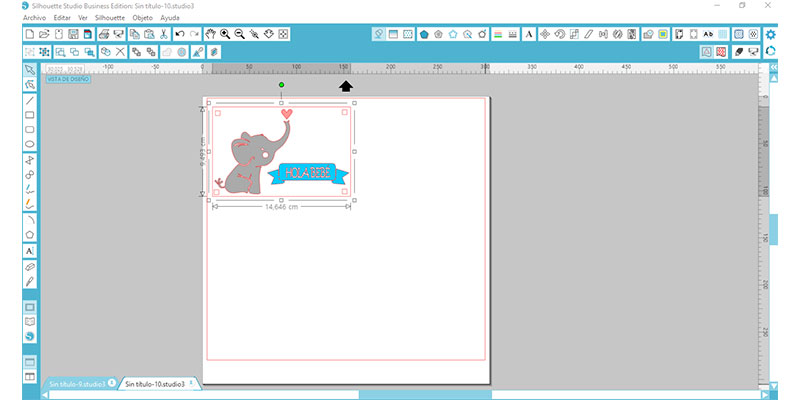Click the HOLA BEBÉ banner on canvas
The image size is (800, 400).
click(308, 173)
